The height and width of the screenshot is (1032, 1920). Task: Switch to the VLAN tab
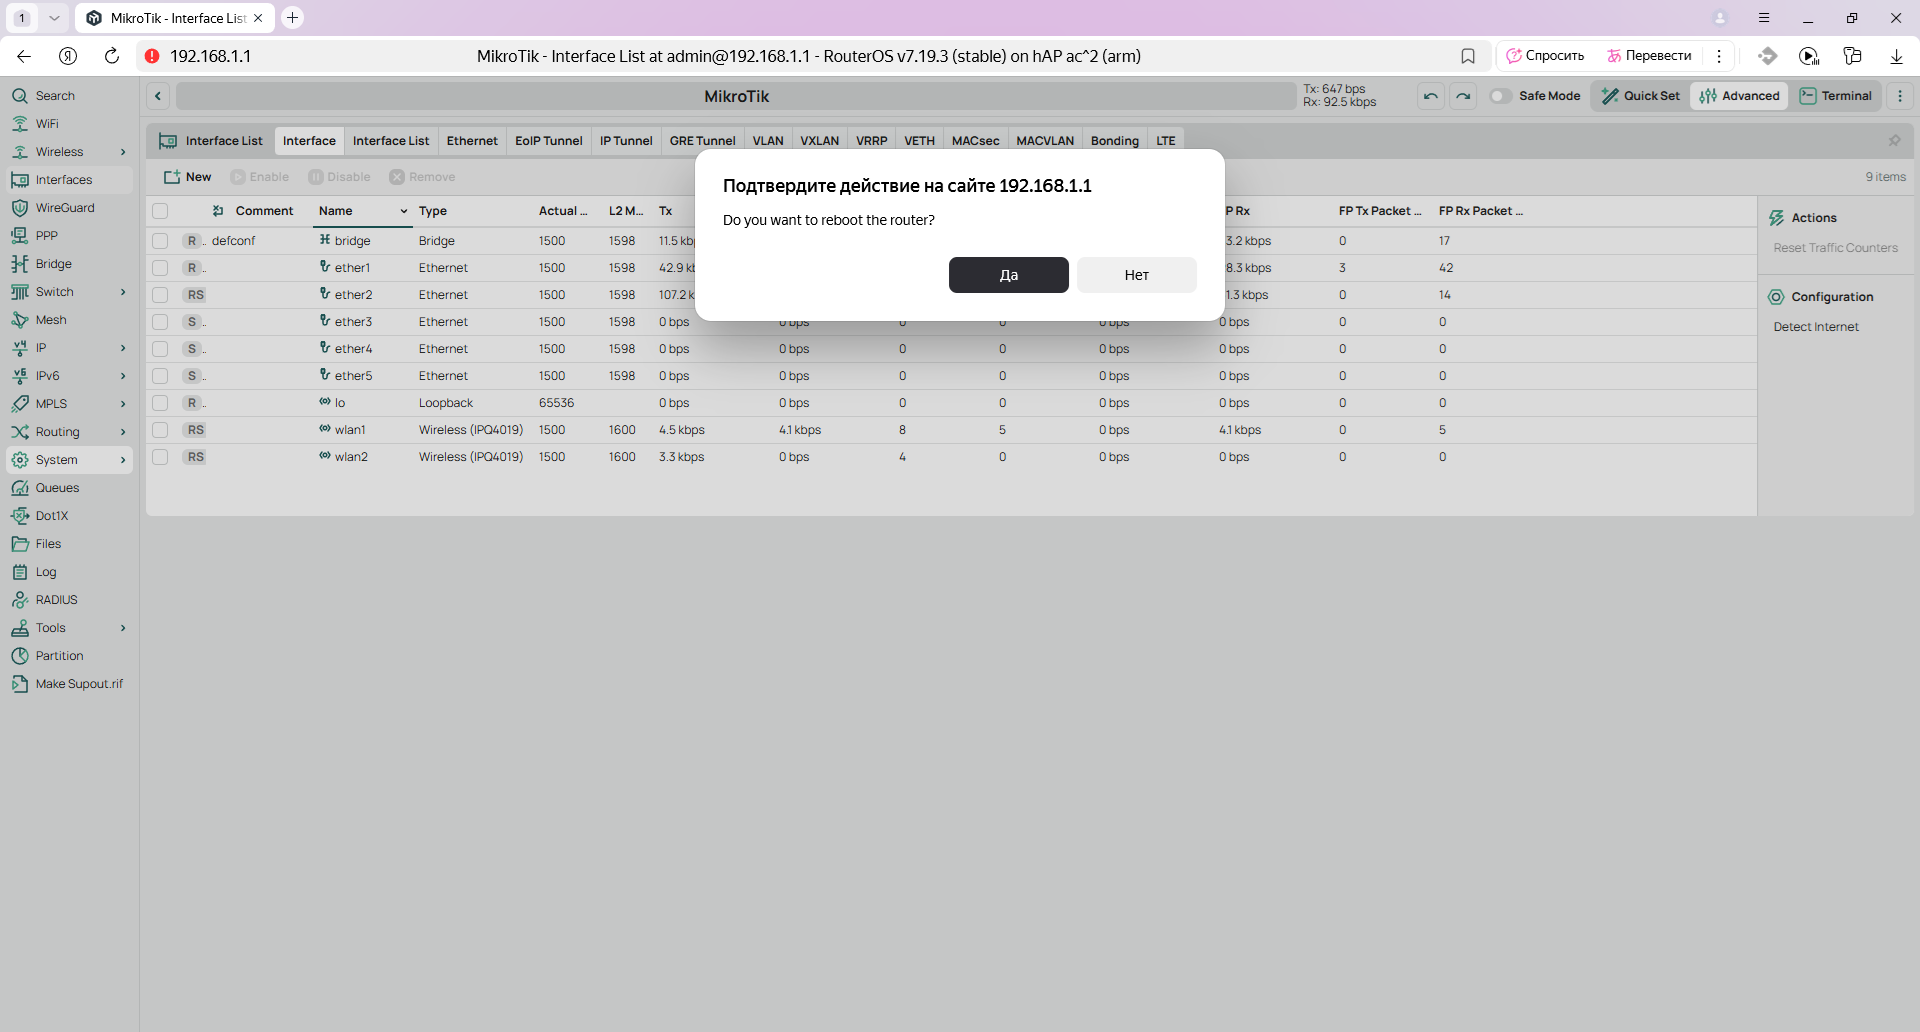pyautogui.click(x=768, y=141)
